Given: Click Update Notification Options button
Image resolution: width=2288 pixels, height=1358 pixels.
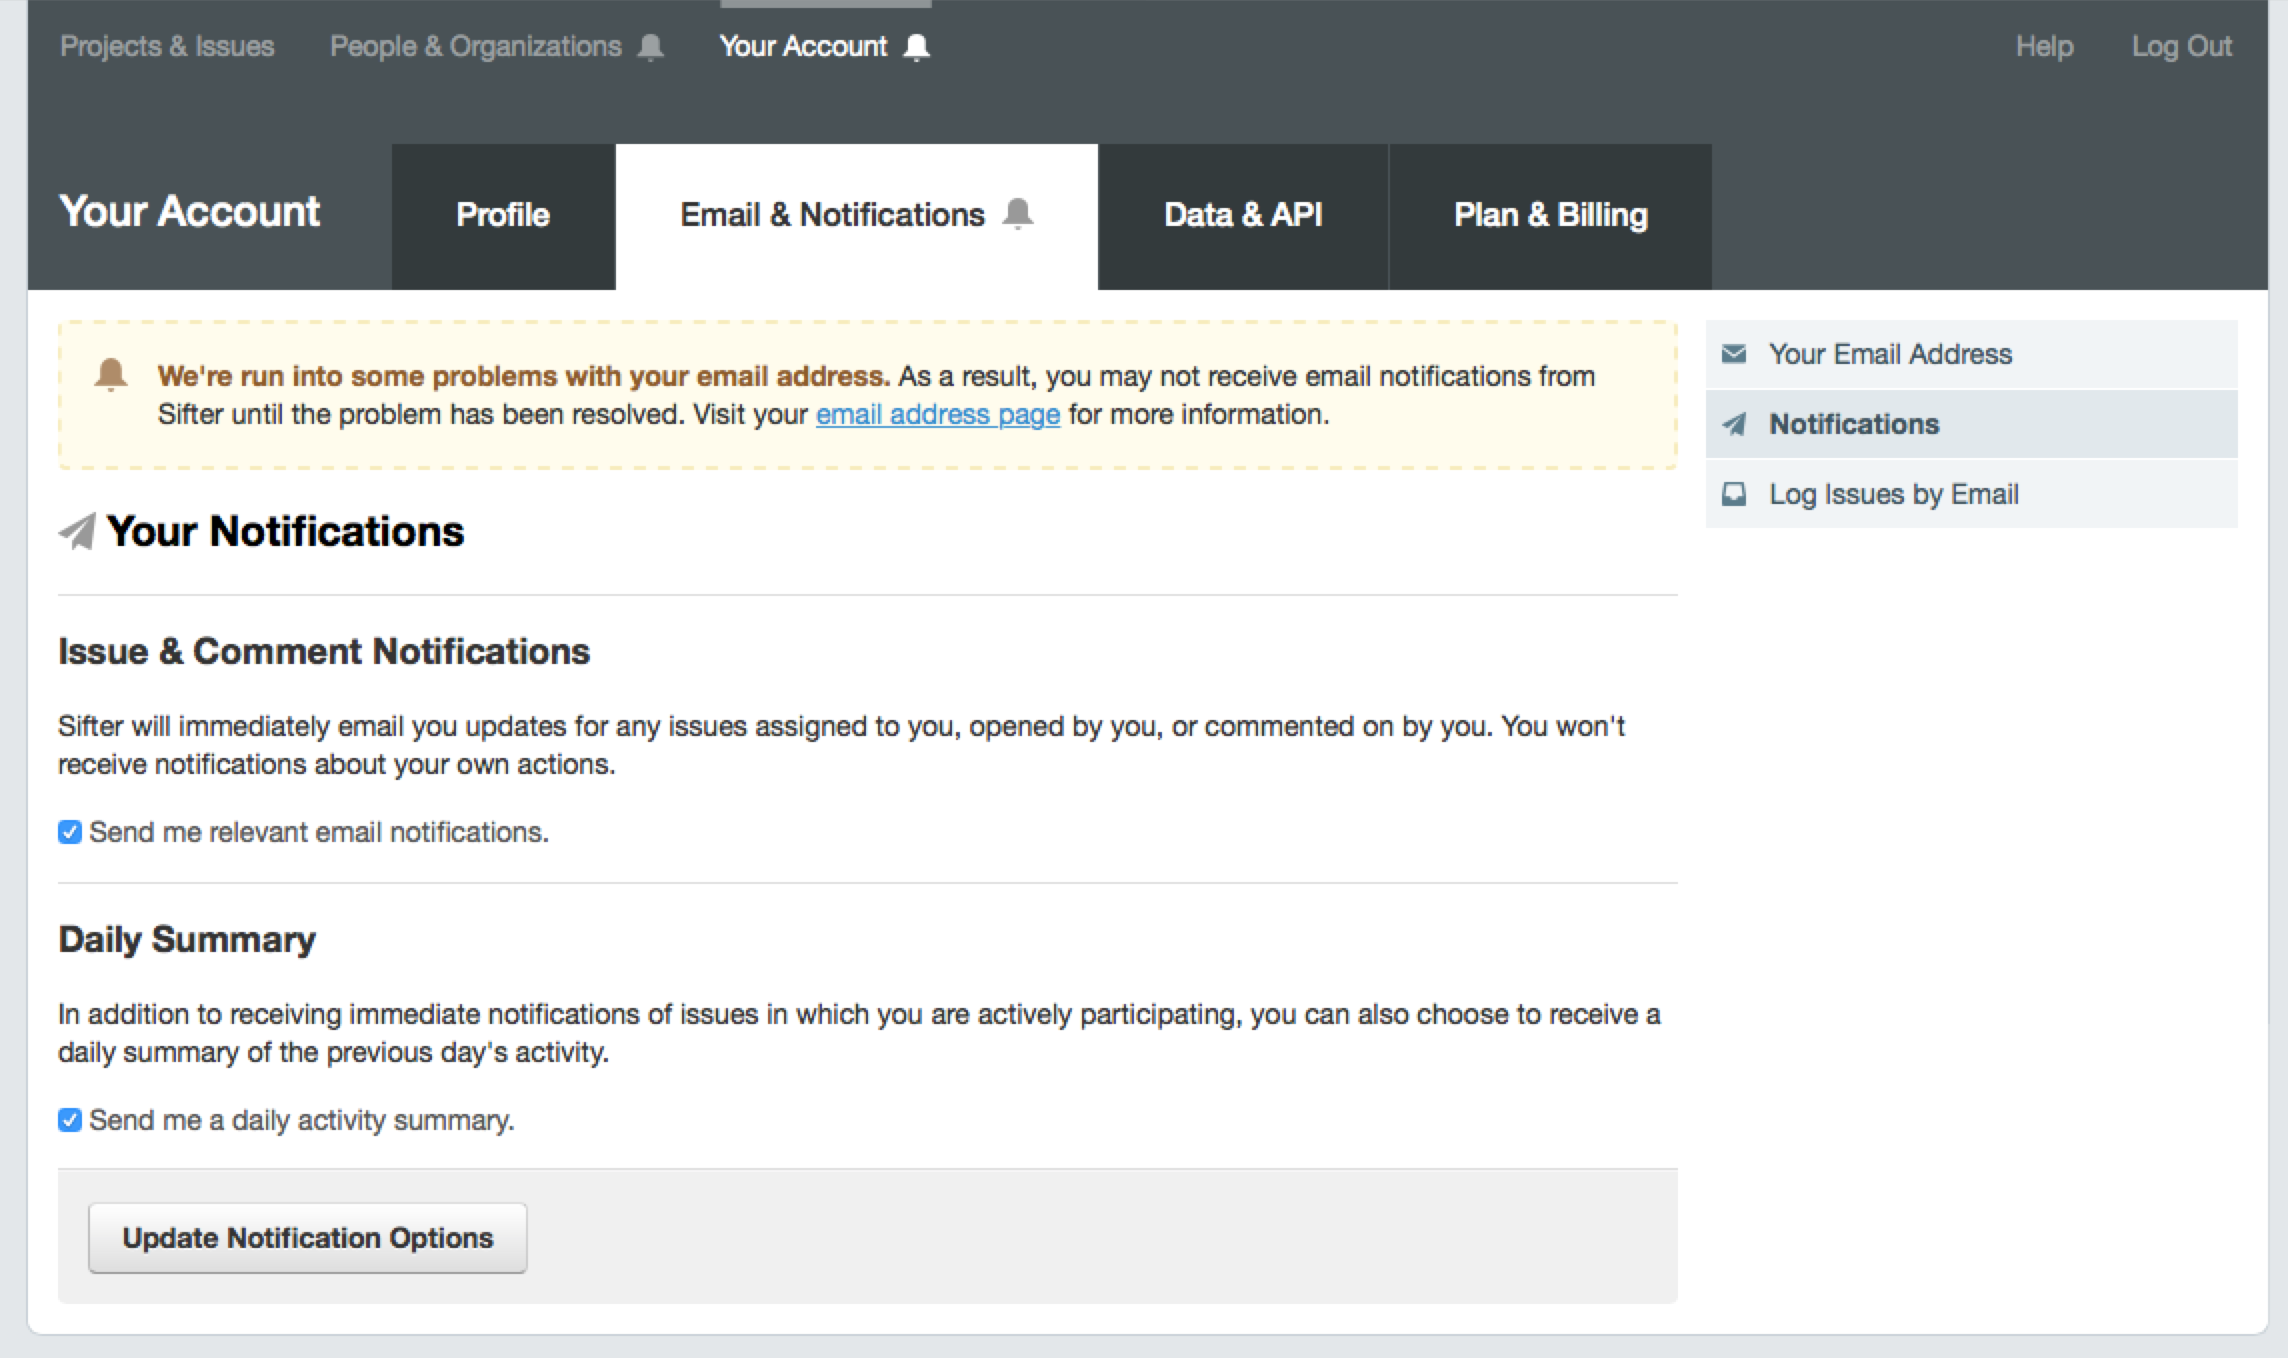Looking at the screenshot, I should point(308,1238).
